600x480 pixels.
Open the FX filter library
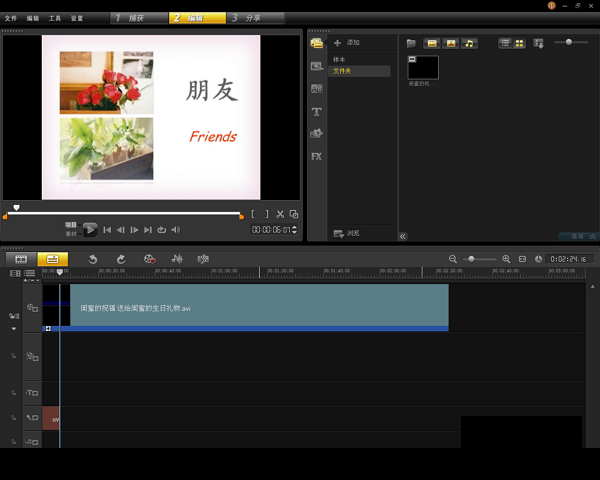pyautogui.click(x=316, y=157)
